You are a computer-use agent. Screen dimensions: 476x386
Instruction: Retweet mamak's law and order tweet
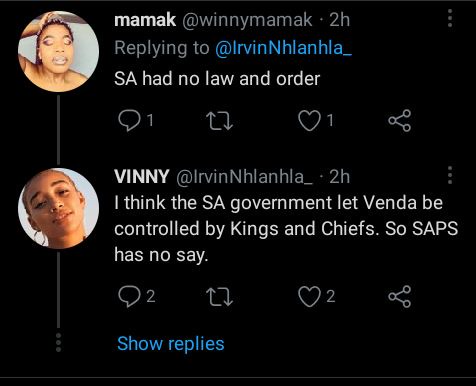(x=219, y=121)
